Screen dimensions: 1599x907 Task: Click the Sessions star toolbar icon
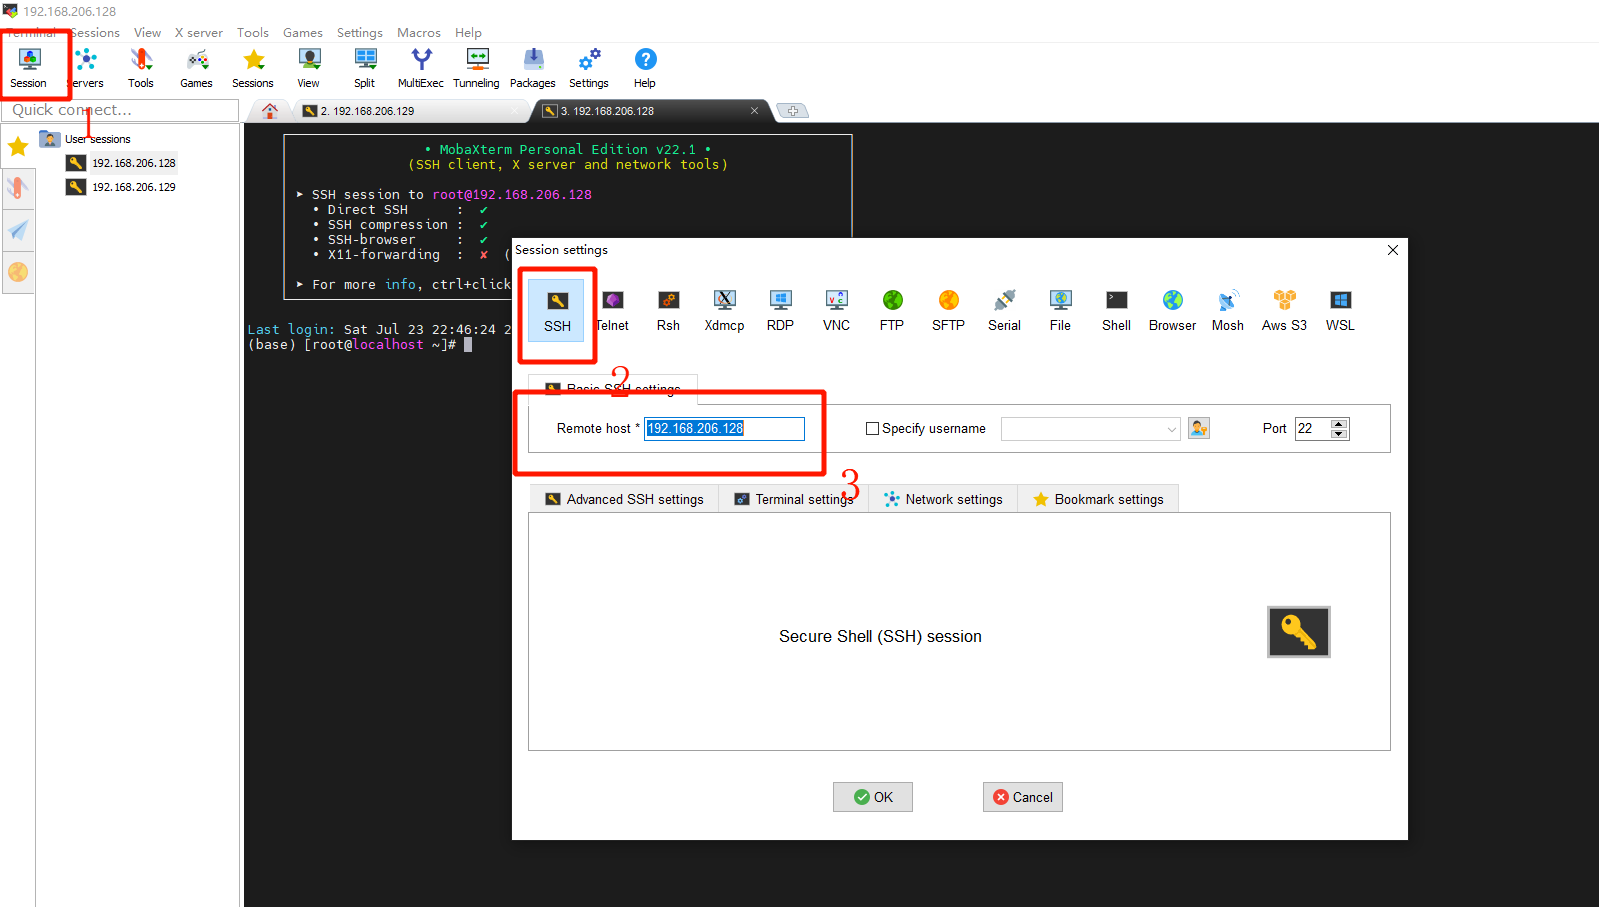point(253,68)
